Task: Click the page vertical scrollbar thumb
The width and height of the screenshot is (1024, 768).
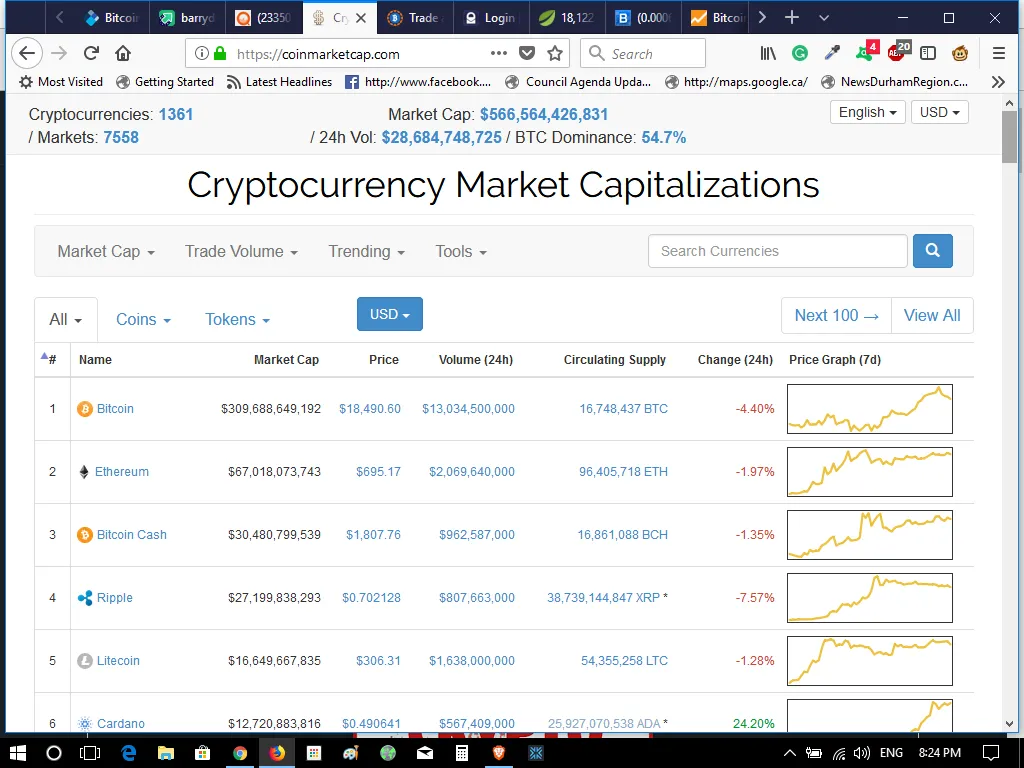Action: tap(1009, 136)
